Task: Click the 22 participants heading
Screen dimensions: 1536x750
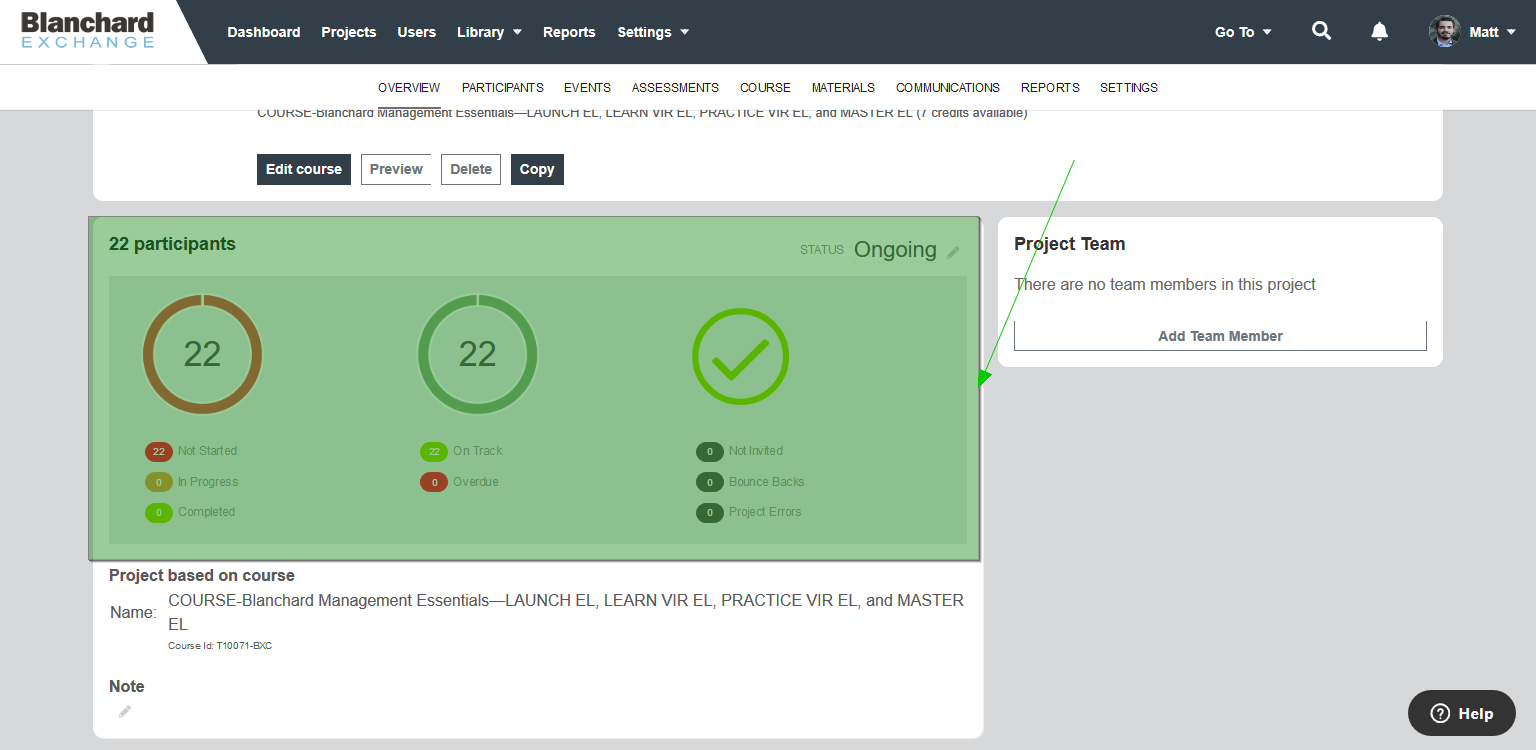Action: coord(172,244)
